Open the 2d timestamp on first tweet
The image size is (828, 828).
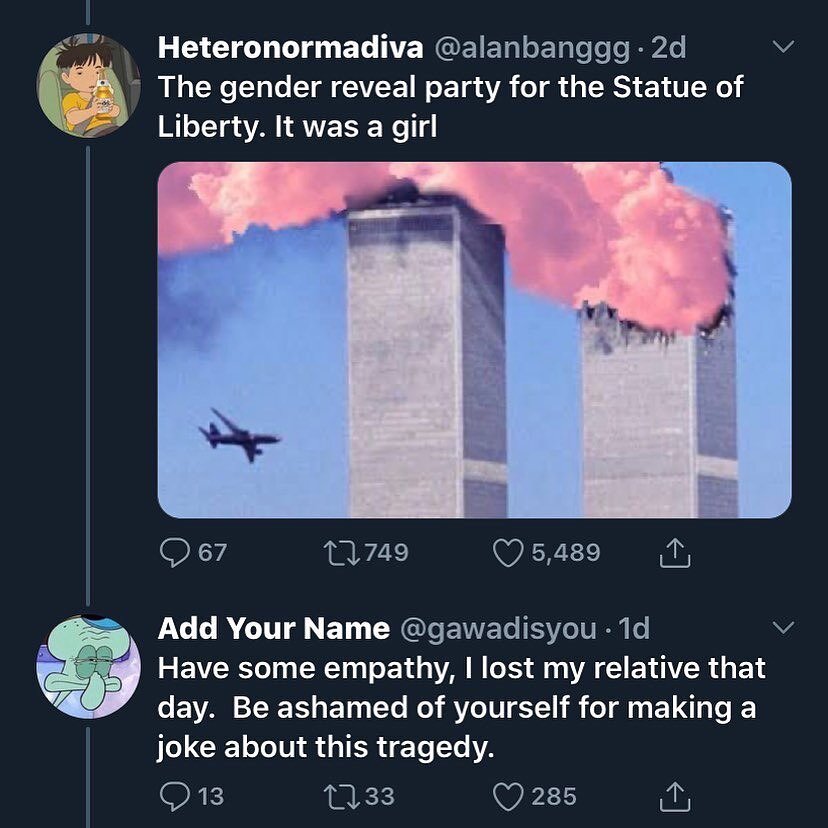668,47
